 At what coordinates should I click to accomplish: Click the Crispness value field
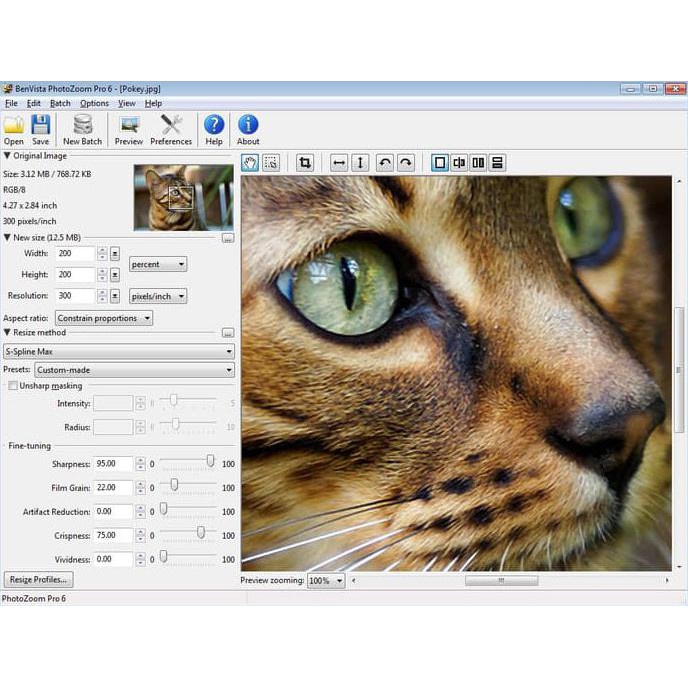click(113, 535)
